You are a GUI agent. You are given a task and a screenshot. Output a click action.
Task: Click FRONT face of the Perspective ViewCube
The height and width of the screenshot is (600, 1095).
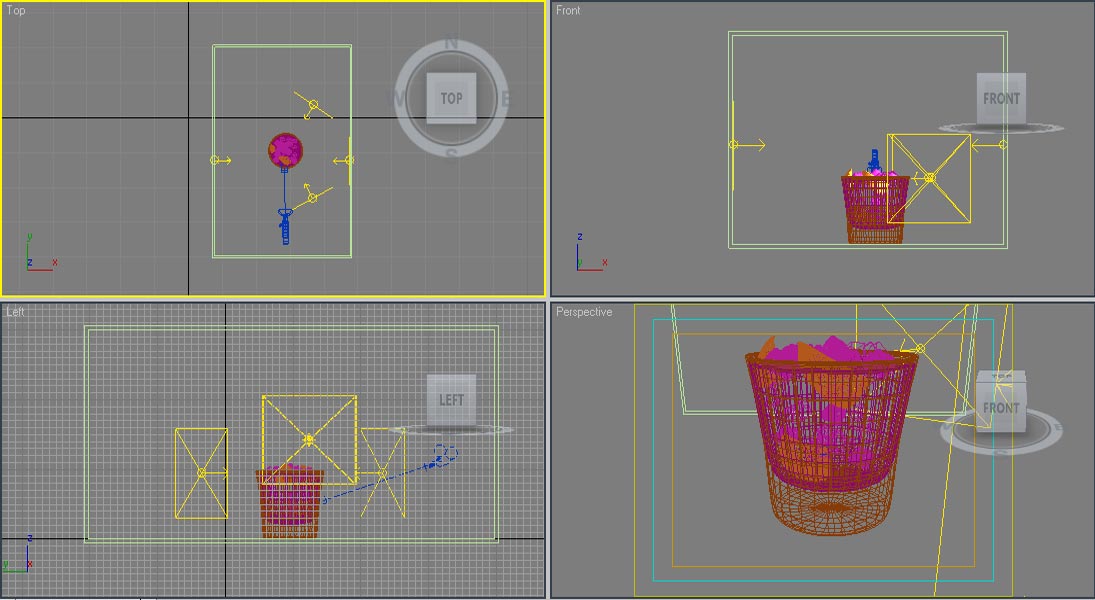pos(1001,408)
